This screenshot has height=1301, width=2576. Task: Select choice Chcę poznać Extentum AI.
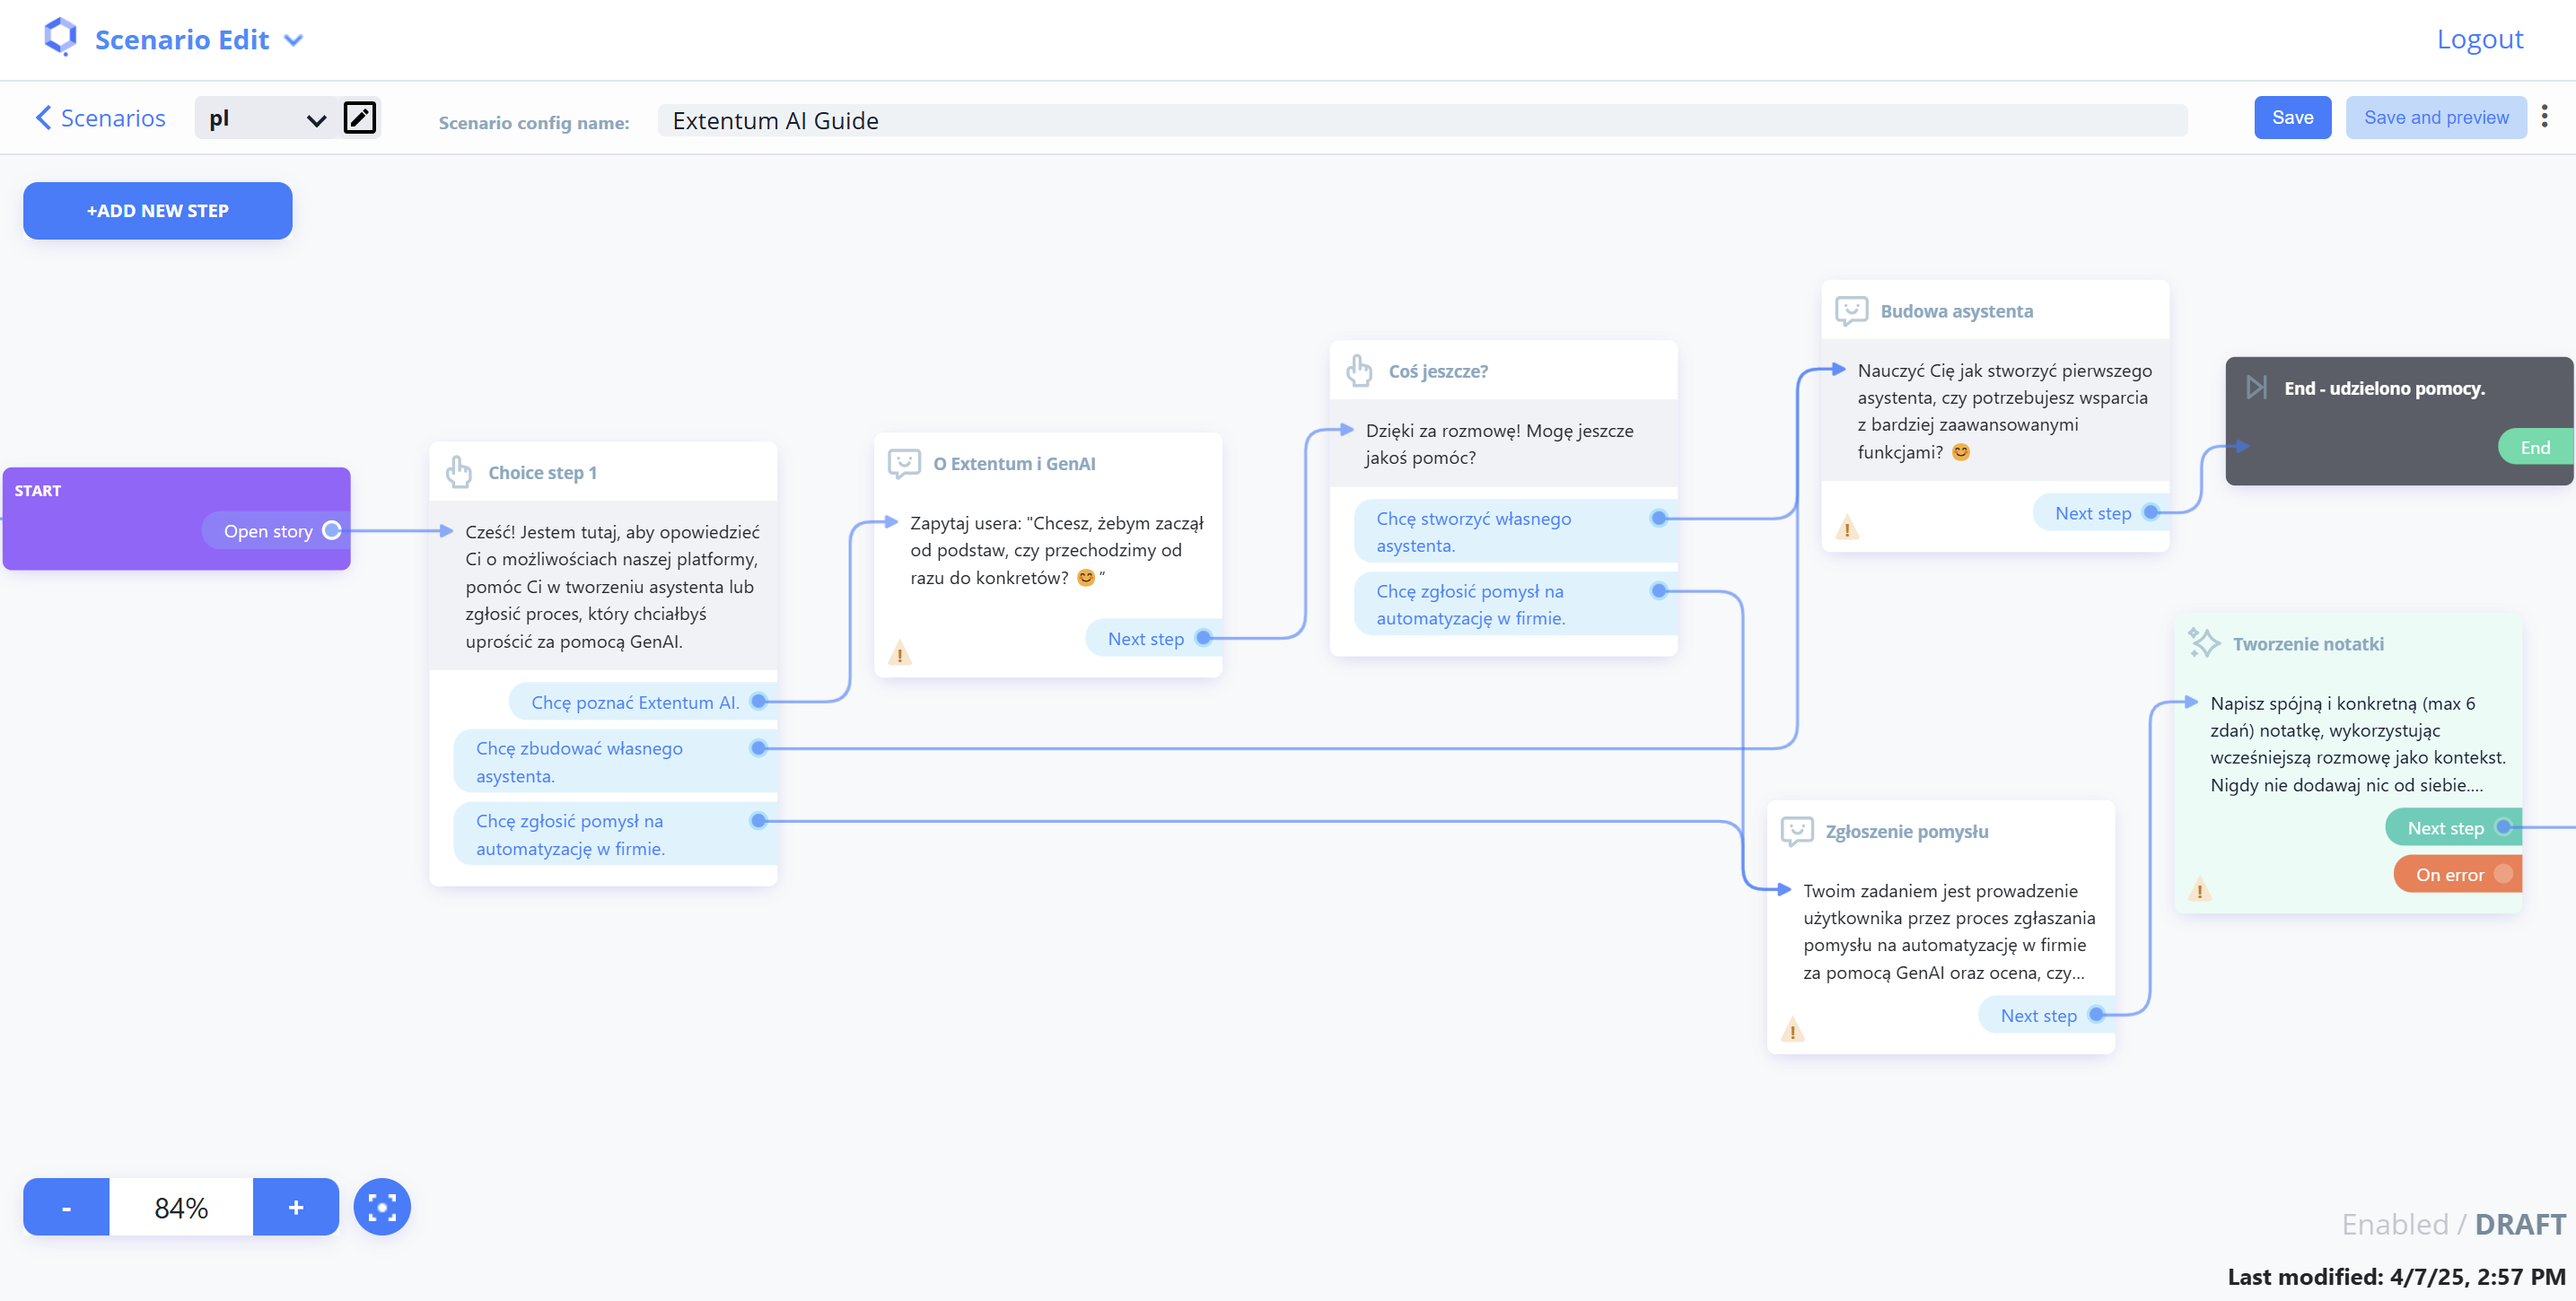643,702
